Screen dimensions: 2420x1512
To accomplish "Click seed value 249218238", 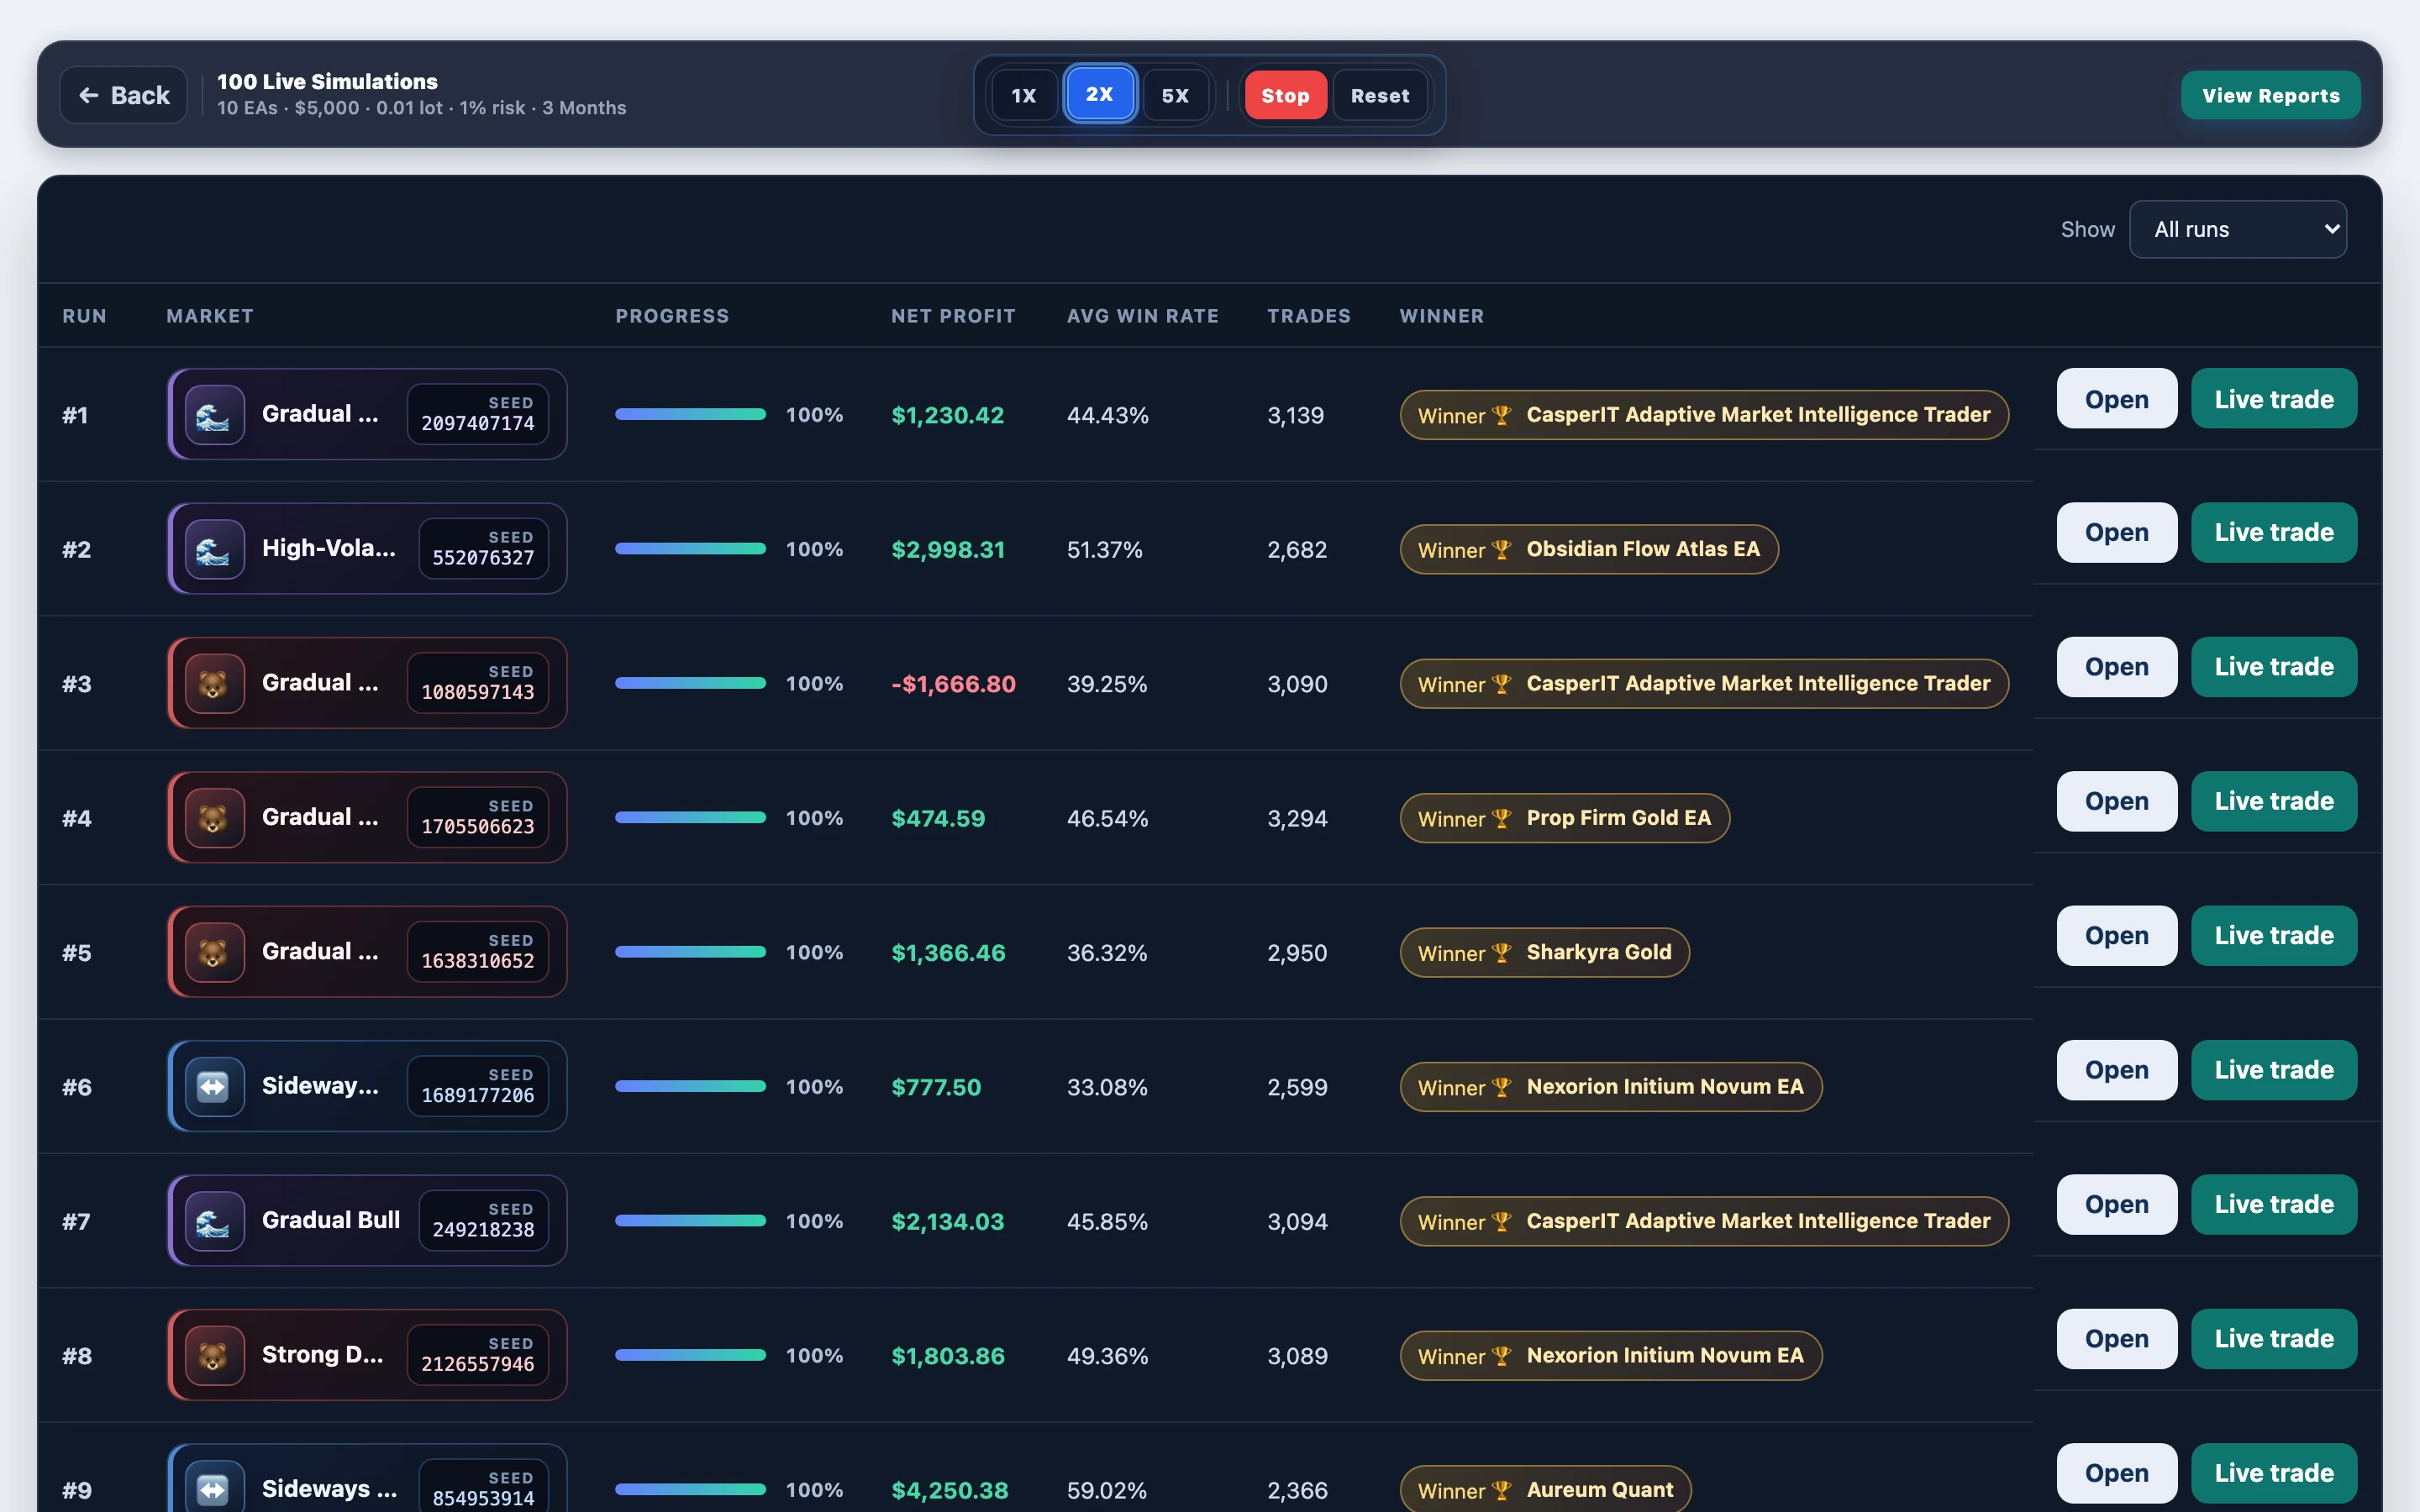I will click(483, 1230).
